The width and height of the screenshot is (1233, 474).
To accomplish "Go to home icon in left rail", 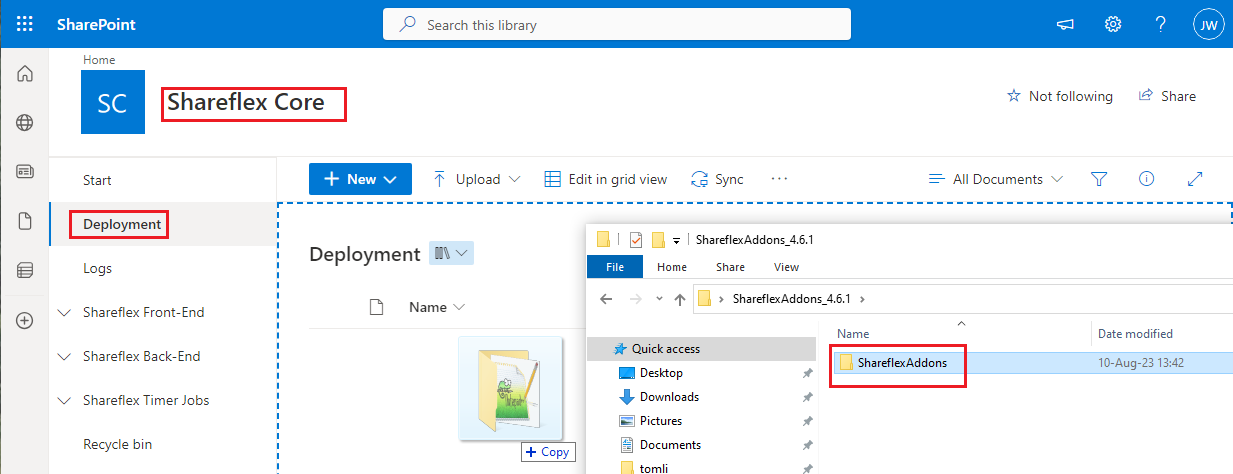I will click(25, 74).
